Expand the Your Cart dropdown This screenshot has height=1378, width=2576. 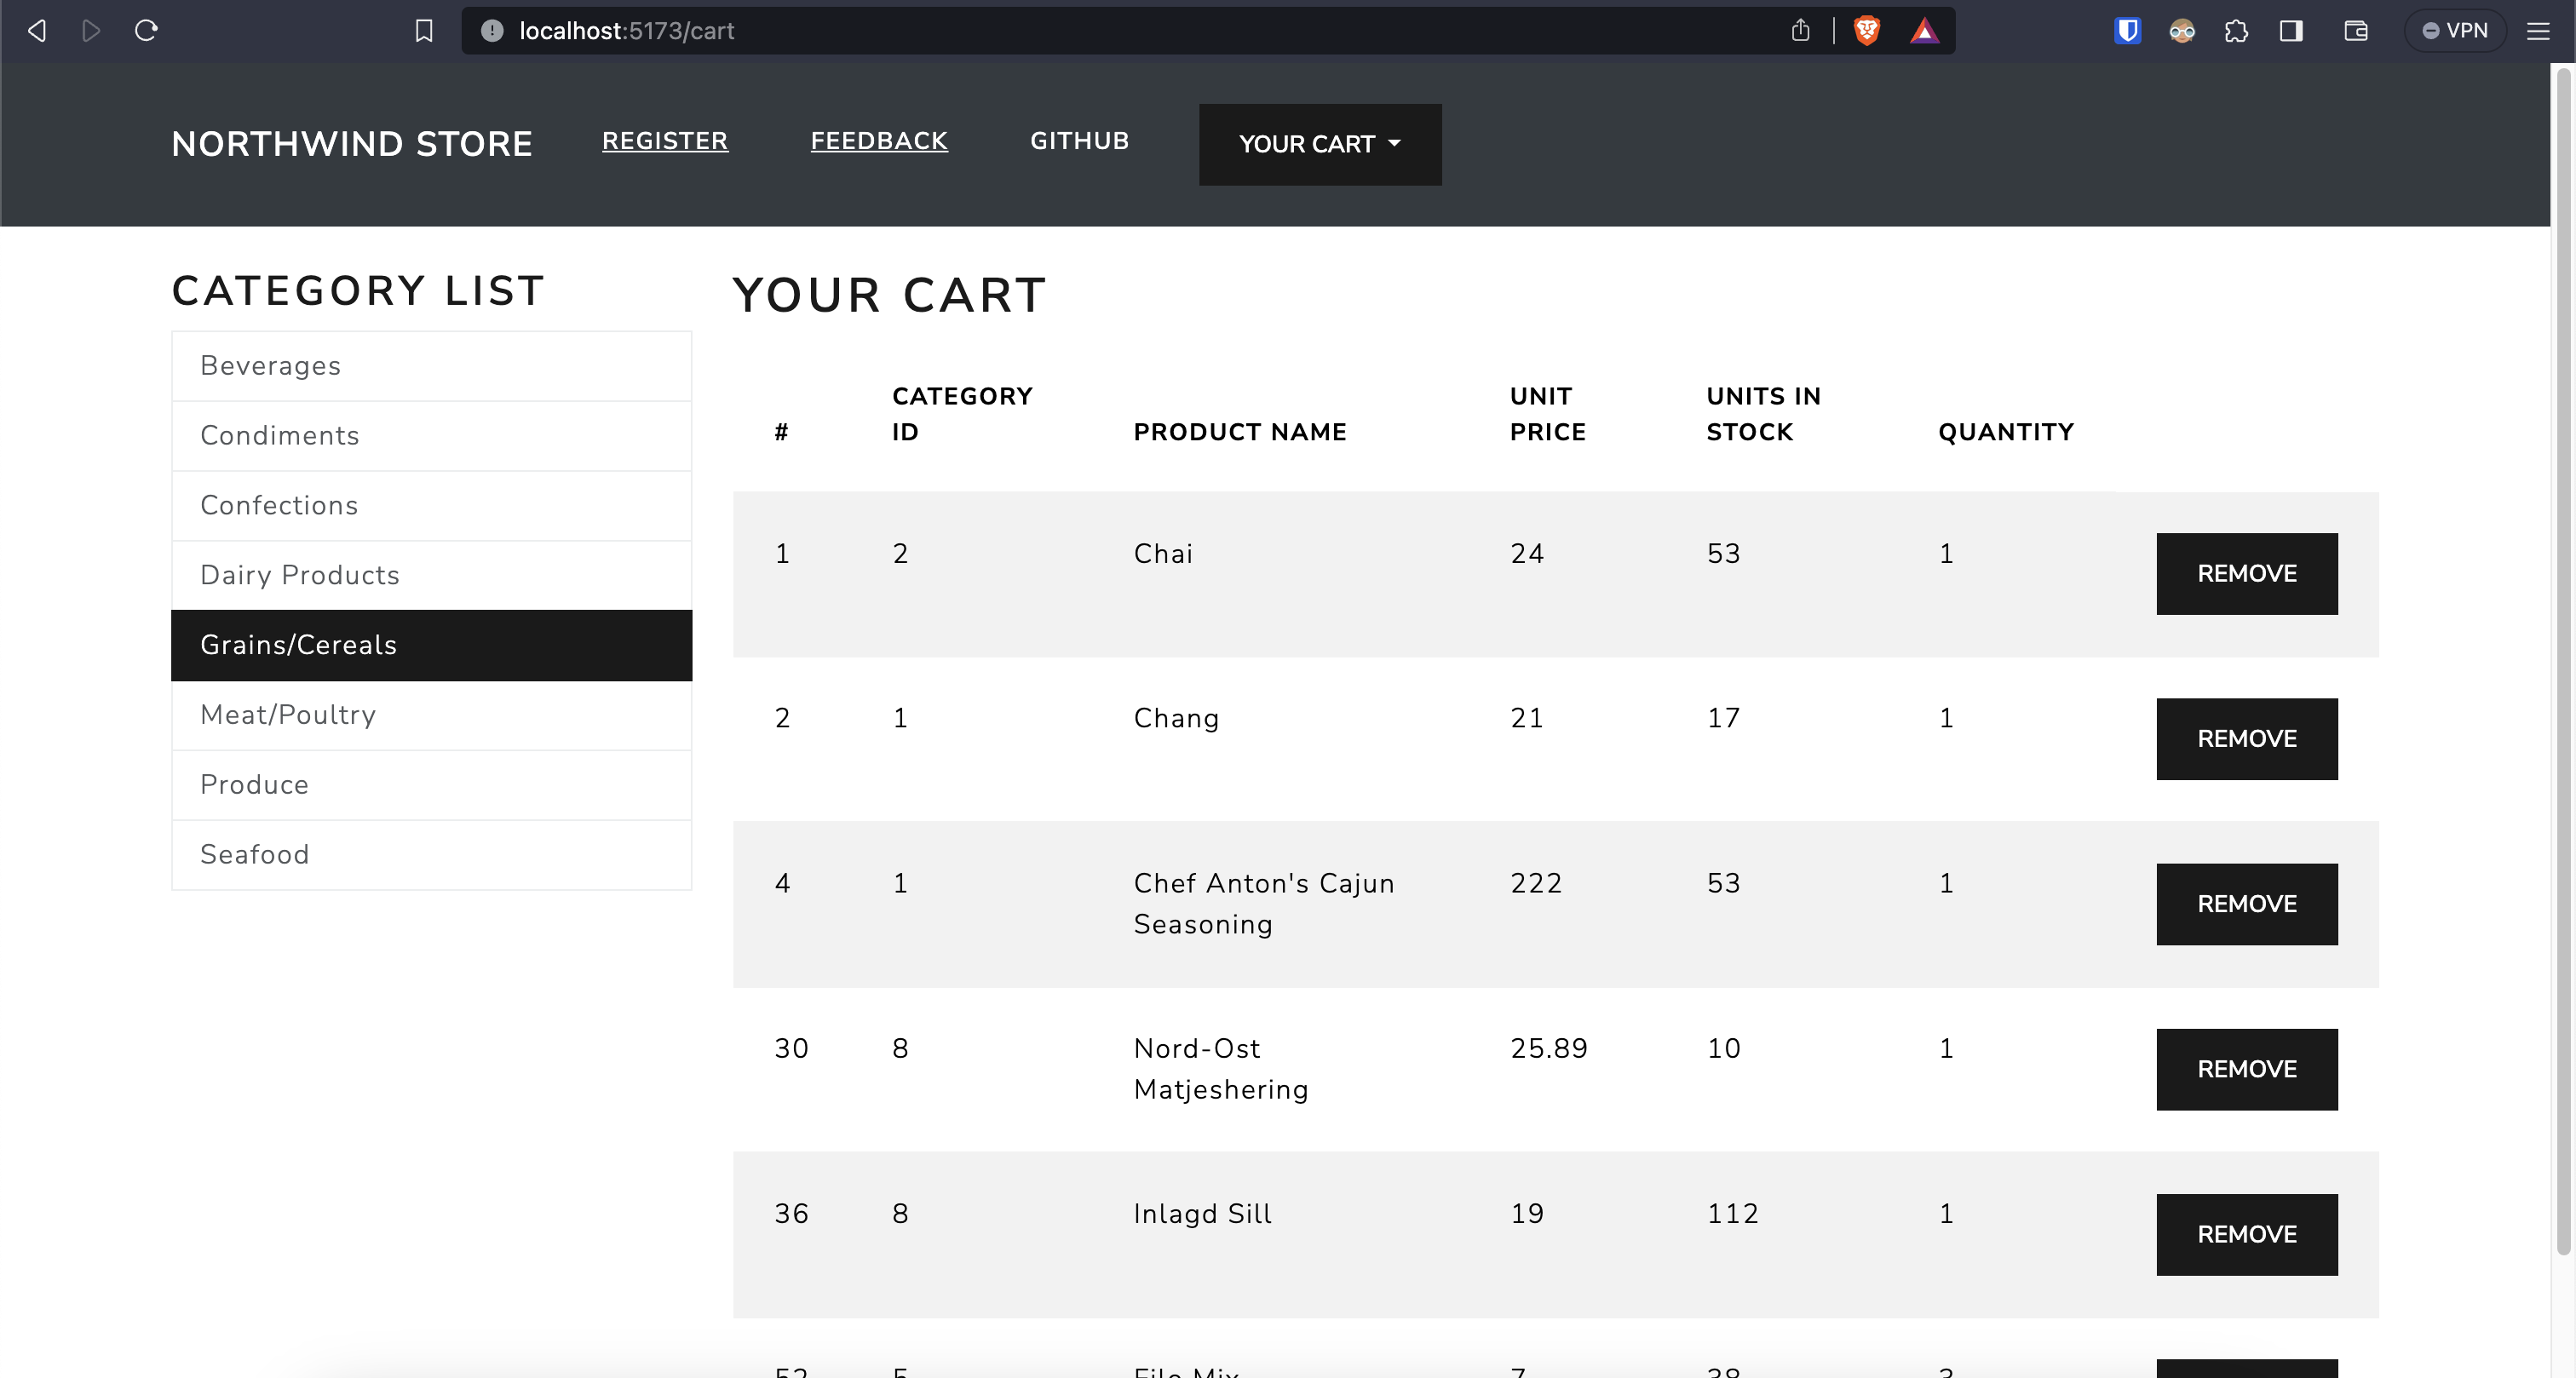[x=1319, y=144]
